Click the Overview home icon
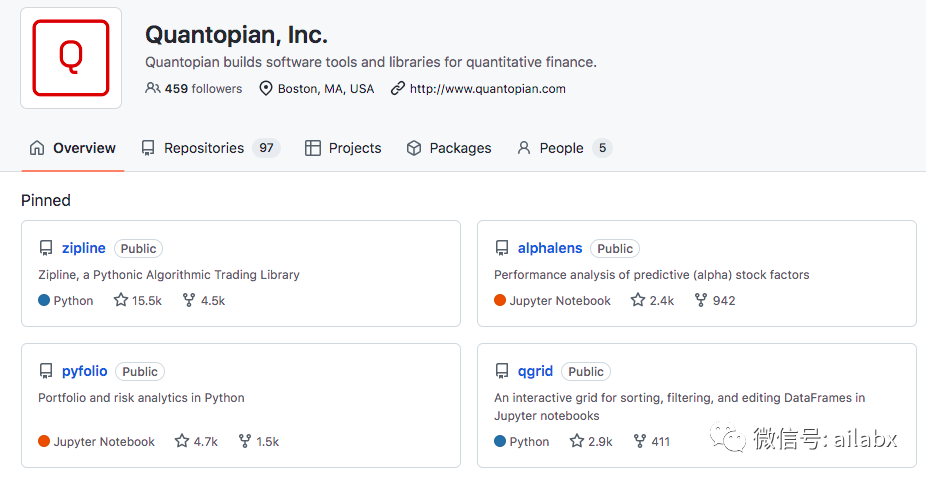This screenshot has height=479, width=926. pyautogui.click(x=37, y=148)
